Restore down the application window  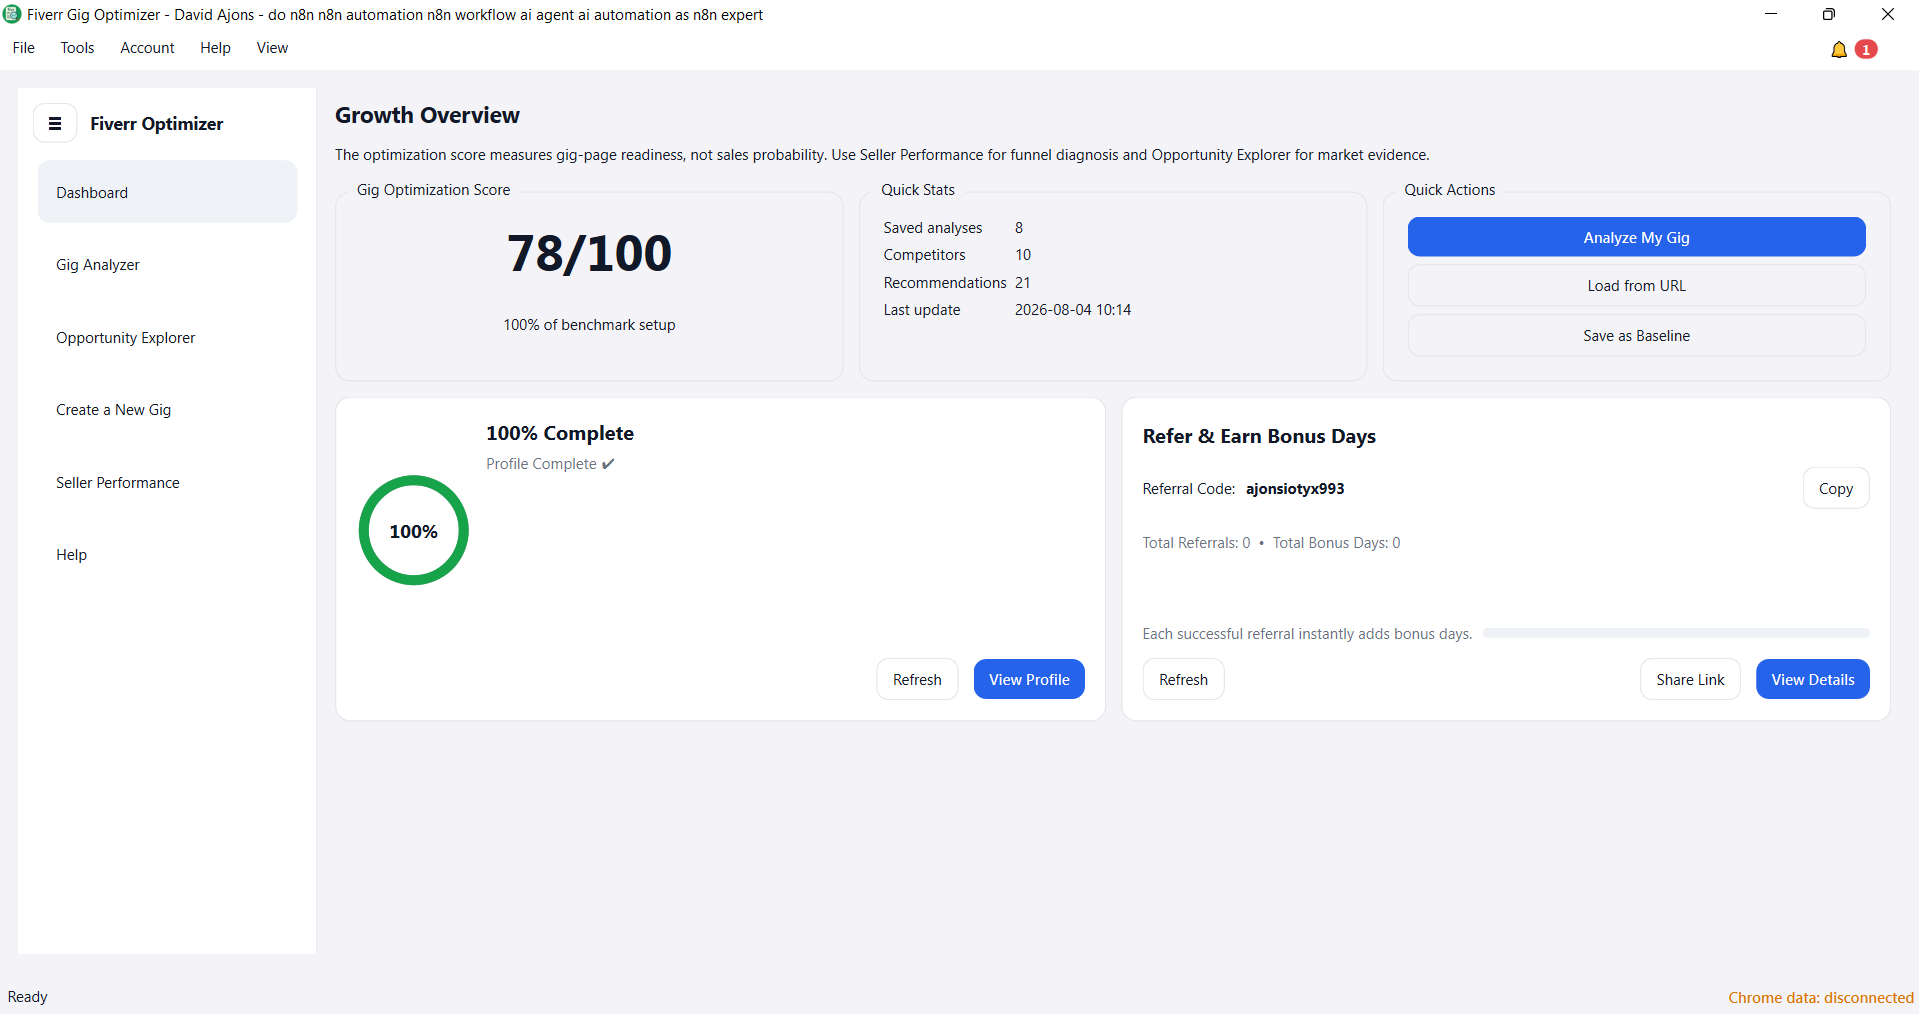(x=1829, y=14)
